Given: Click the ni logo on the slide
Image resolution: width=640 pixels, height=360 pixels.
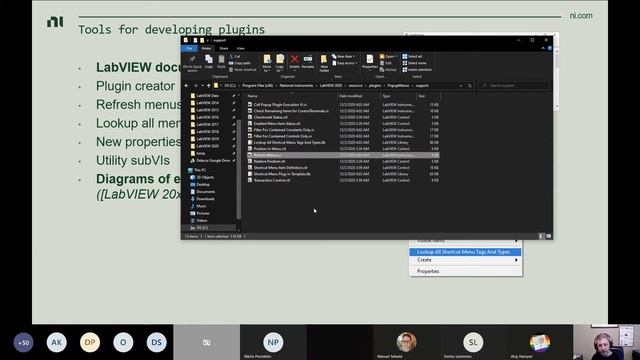Looking at the screenshot, I should tap(55, 22).
